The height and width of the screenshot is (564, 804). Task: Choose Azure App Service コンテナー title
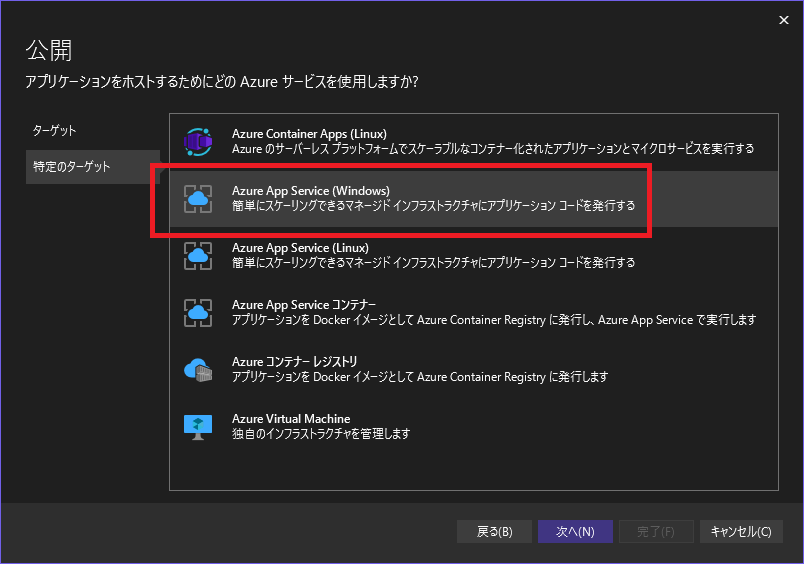304,305
